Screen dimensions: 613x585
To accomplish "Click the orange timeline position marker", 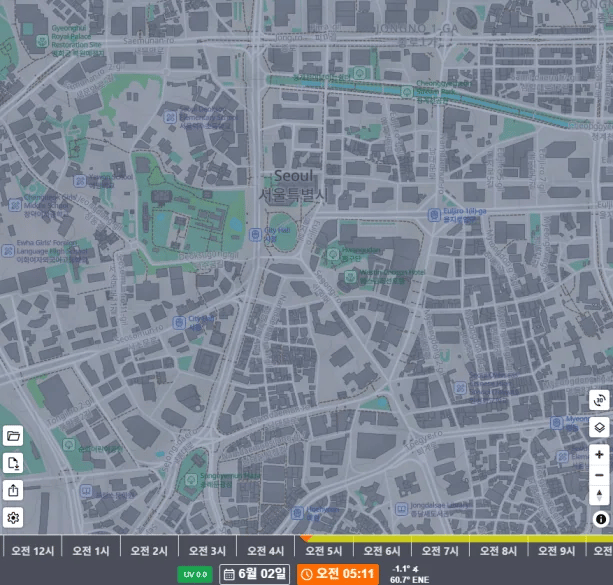I will click(305, 538).
